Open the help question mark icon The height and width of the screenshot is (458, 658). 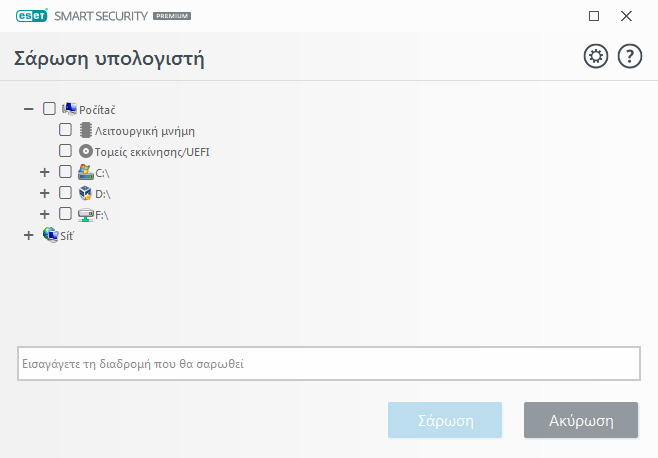coord(629,57)
